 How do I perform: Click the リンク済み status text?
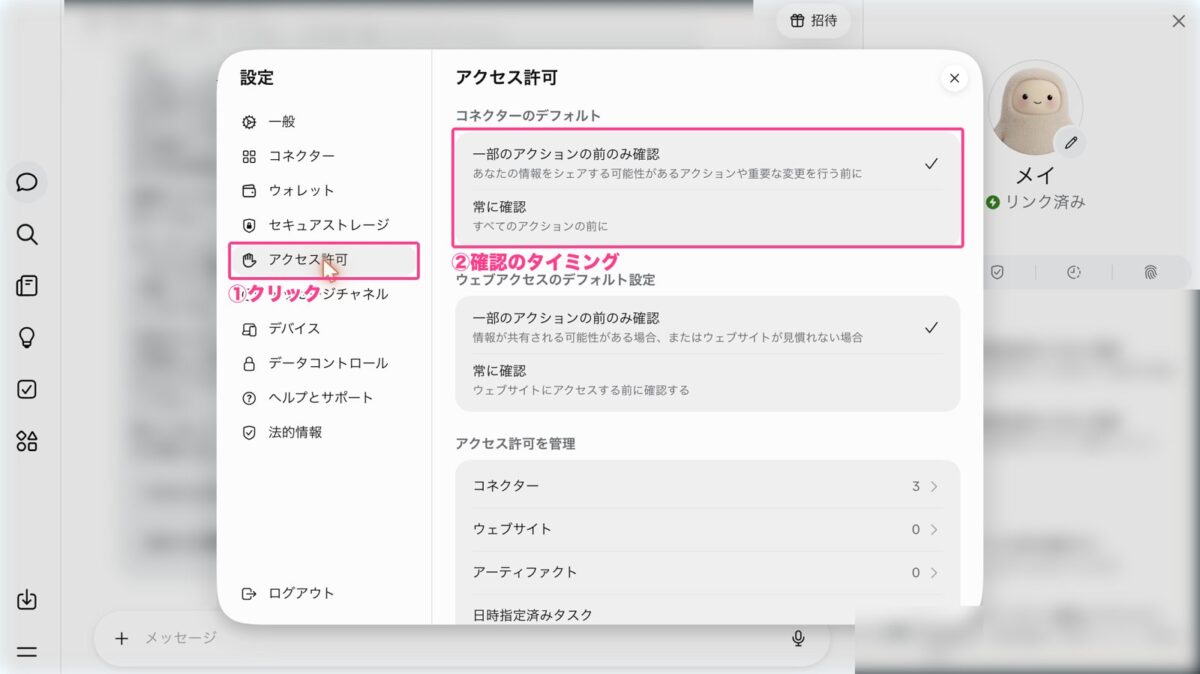(x=1045, y=202)
